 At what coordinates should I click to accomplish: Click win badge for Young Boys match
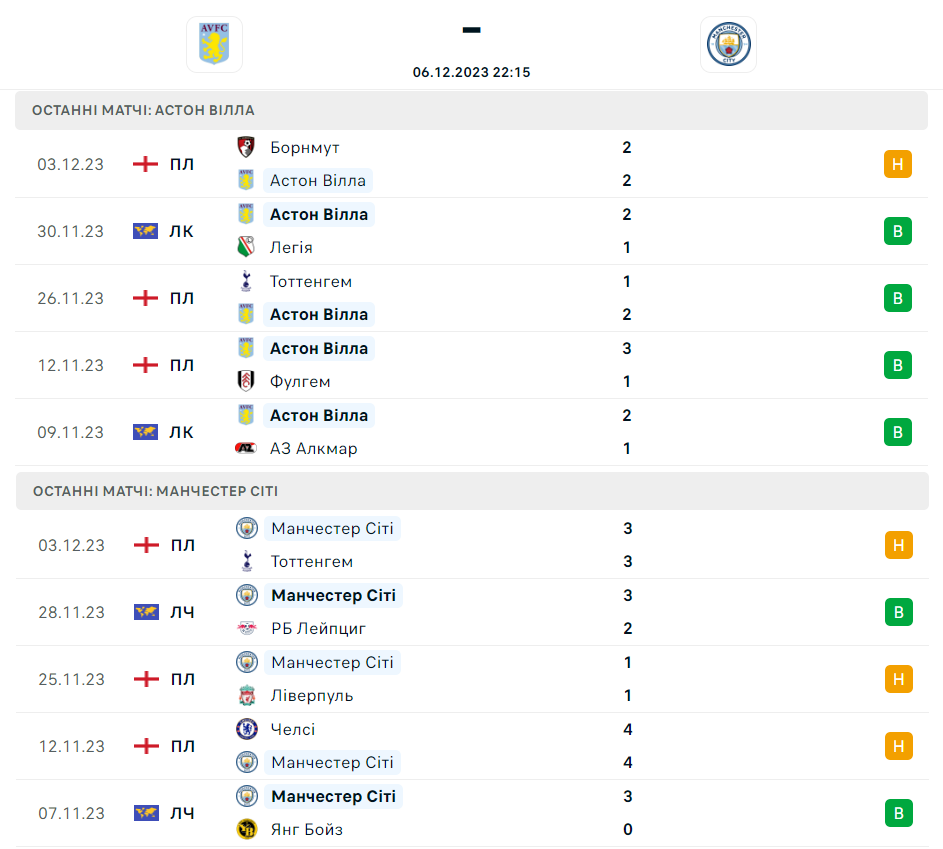coord(898,813)
